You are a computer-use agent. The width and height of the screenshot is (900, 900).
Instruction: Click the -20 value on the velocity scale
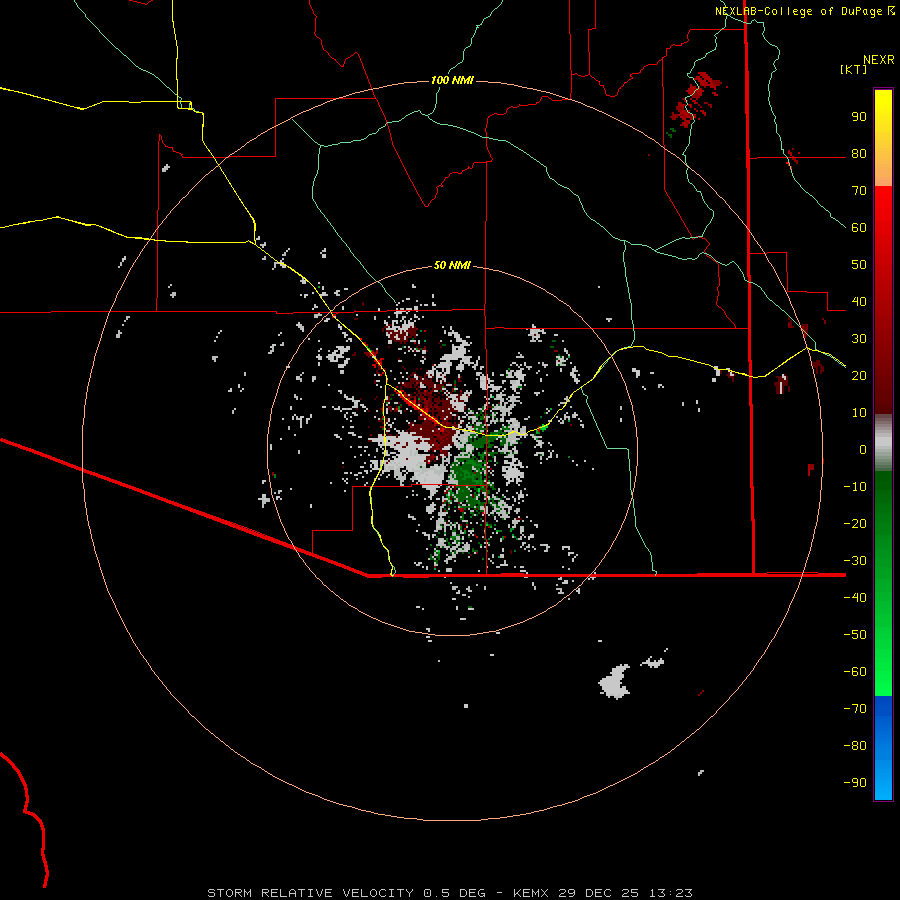click(855, 524)
